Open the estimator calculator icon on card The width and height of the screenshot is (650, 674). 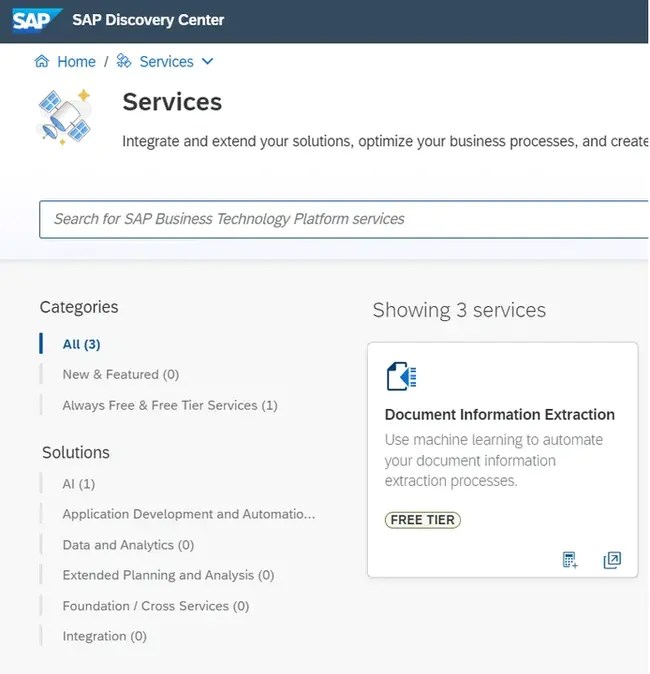pos(570,560)
